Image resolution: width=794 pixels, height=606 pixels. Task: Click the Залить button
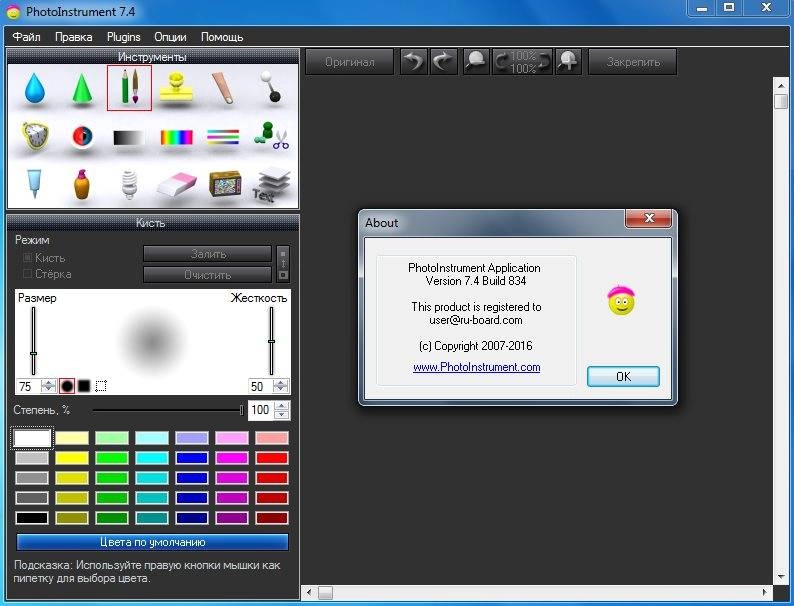pos(208,254)
